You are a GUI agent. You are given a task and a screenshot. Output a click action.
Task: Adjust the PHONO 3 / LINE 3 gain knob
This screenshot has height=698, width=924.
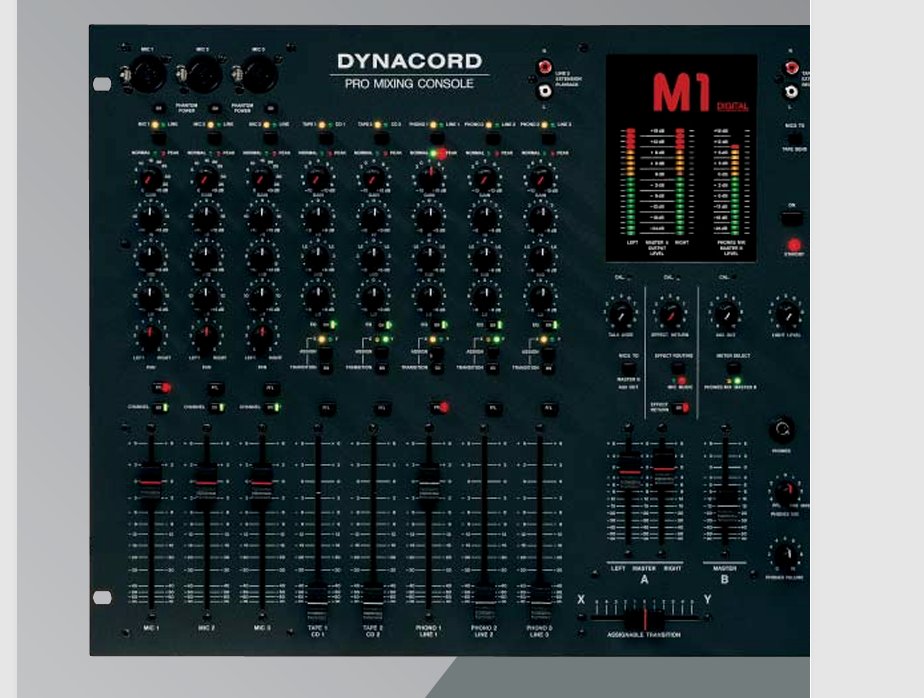540,177
